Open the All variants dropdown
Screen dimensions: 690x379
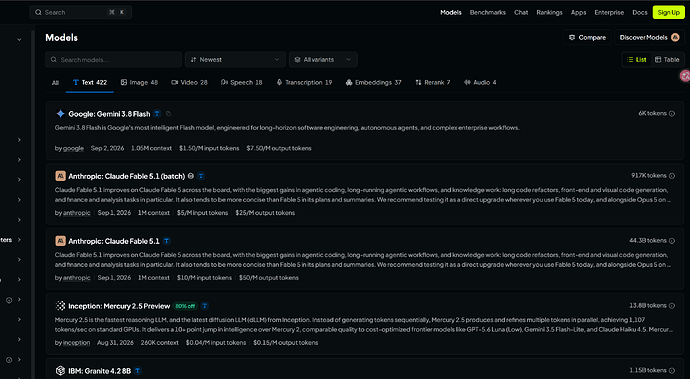click(x=323, y=59)
